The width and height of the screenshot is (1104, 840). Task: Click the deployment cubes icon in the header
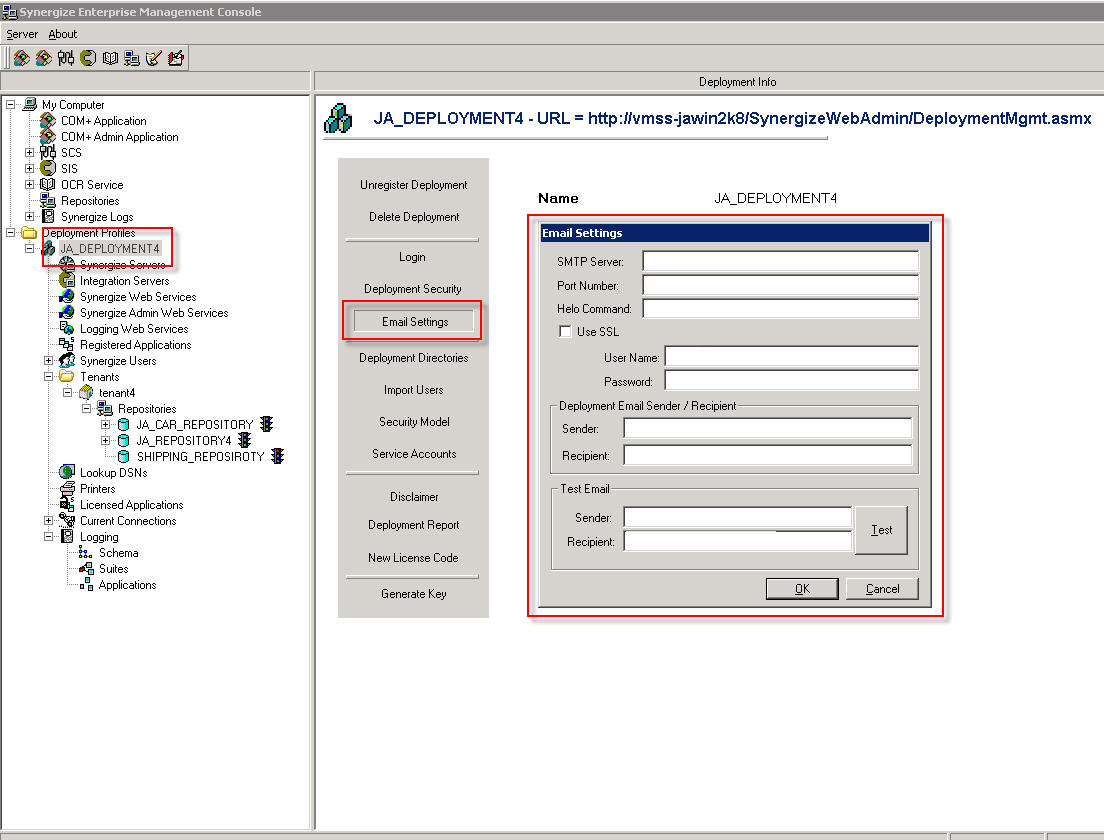(x=338, y=118)
